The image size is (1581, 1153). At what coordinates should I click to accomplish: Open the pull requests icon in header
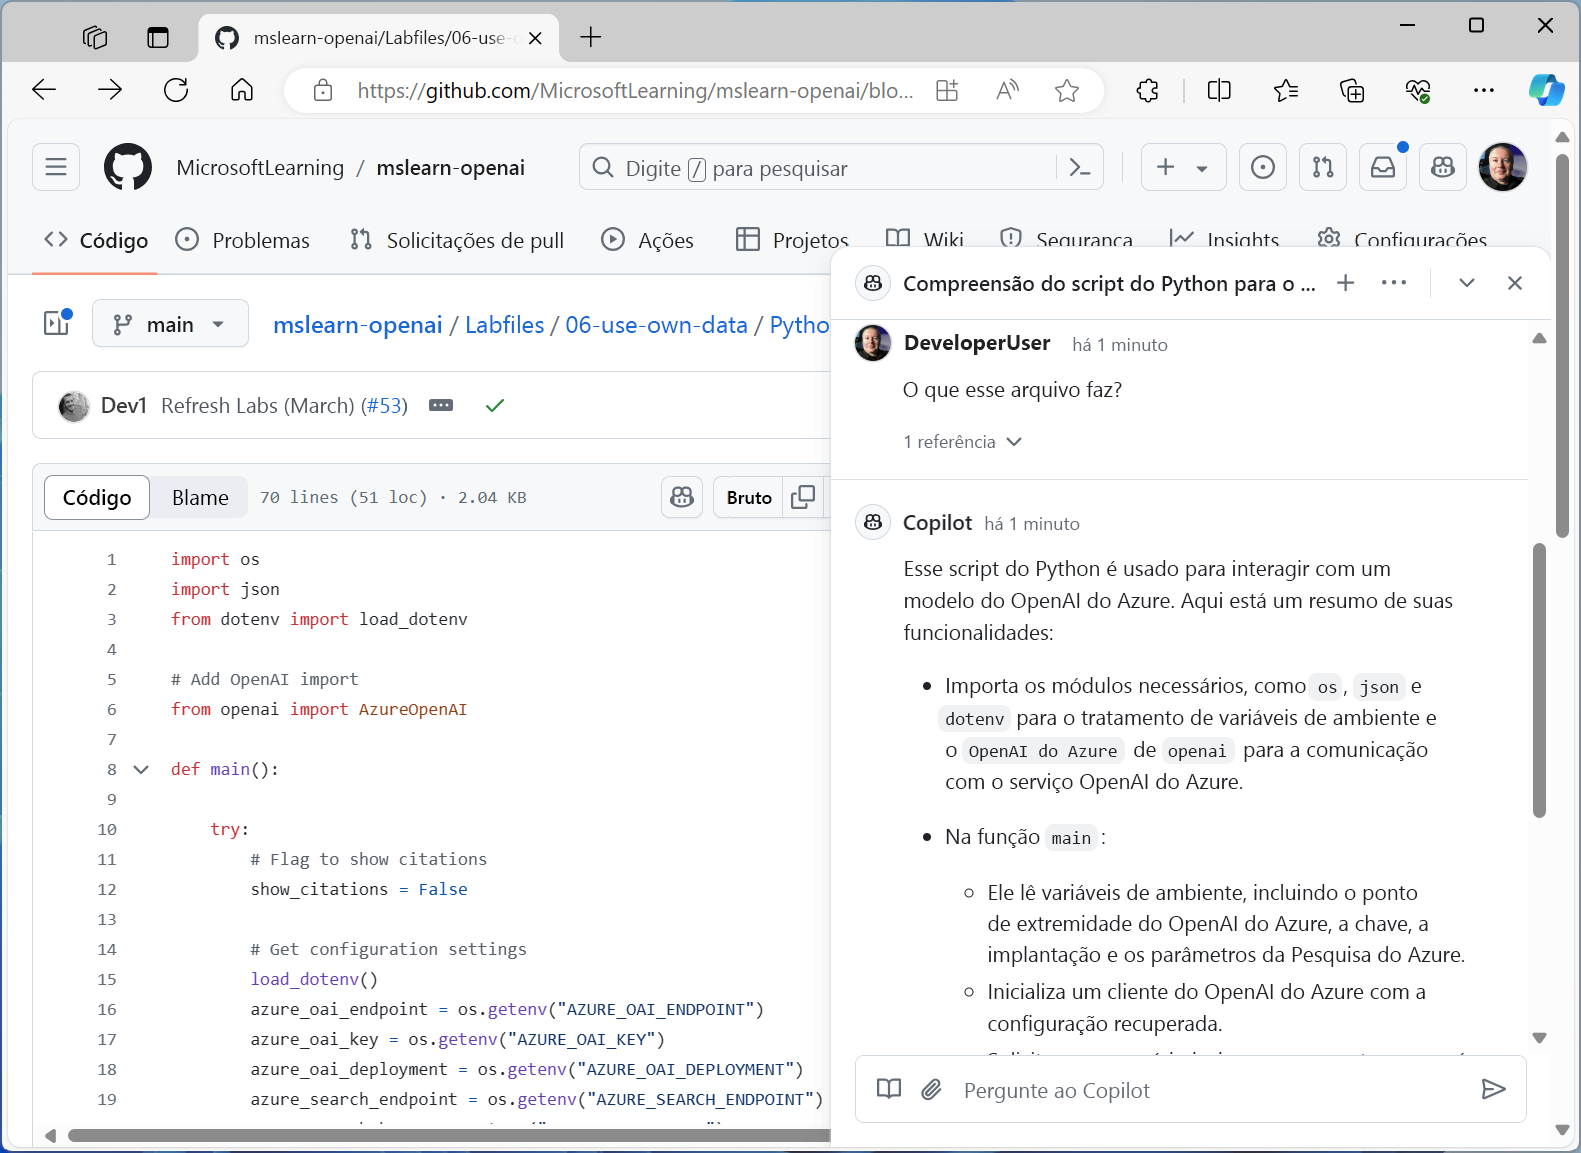pos(1323,167)
